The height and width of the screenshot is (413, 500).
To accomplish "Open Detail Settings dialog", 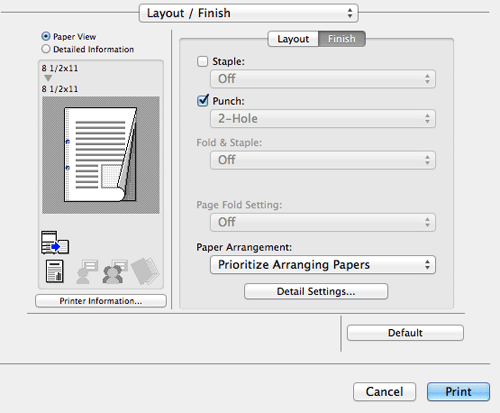I will 316,291.
